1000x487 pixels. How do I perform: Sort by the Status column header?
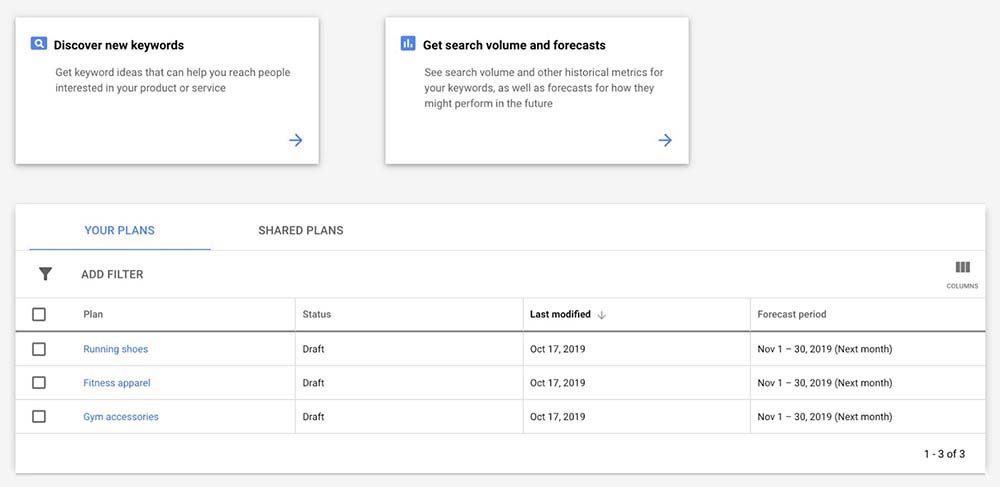[x=317, y=314]
